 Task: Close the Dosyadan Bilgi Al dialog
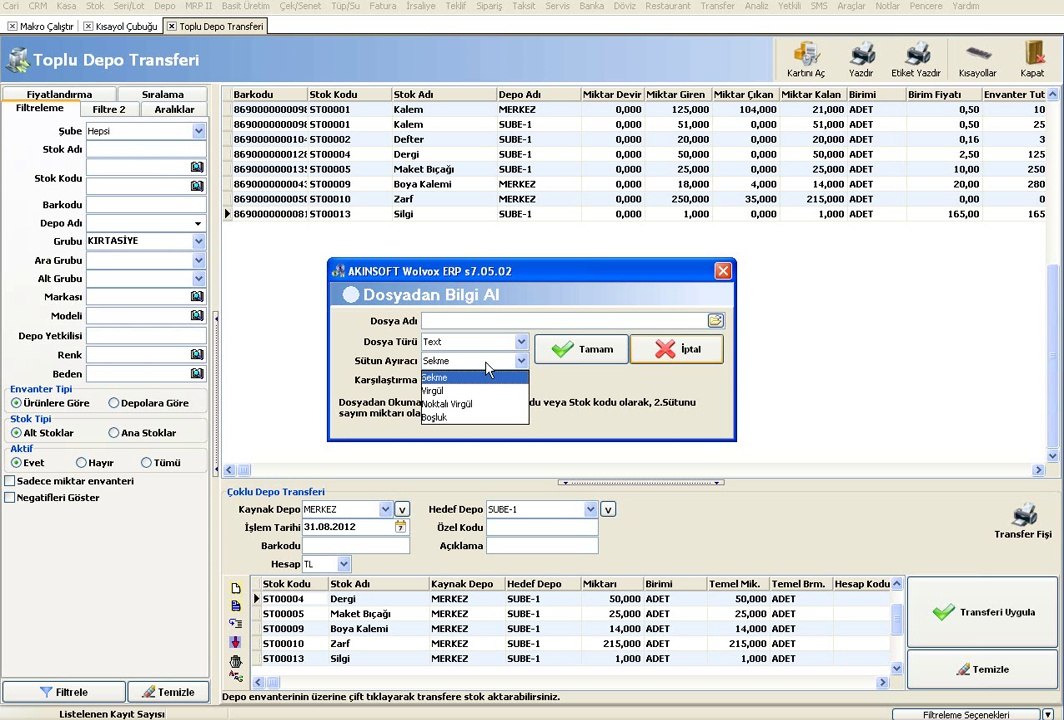coord(723,271)
